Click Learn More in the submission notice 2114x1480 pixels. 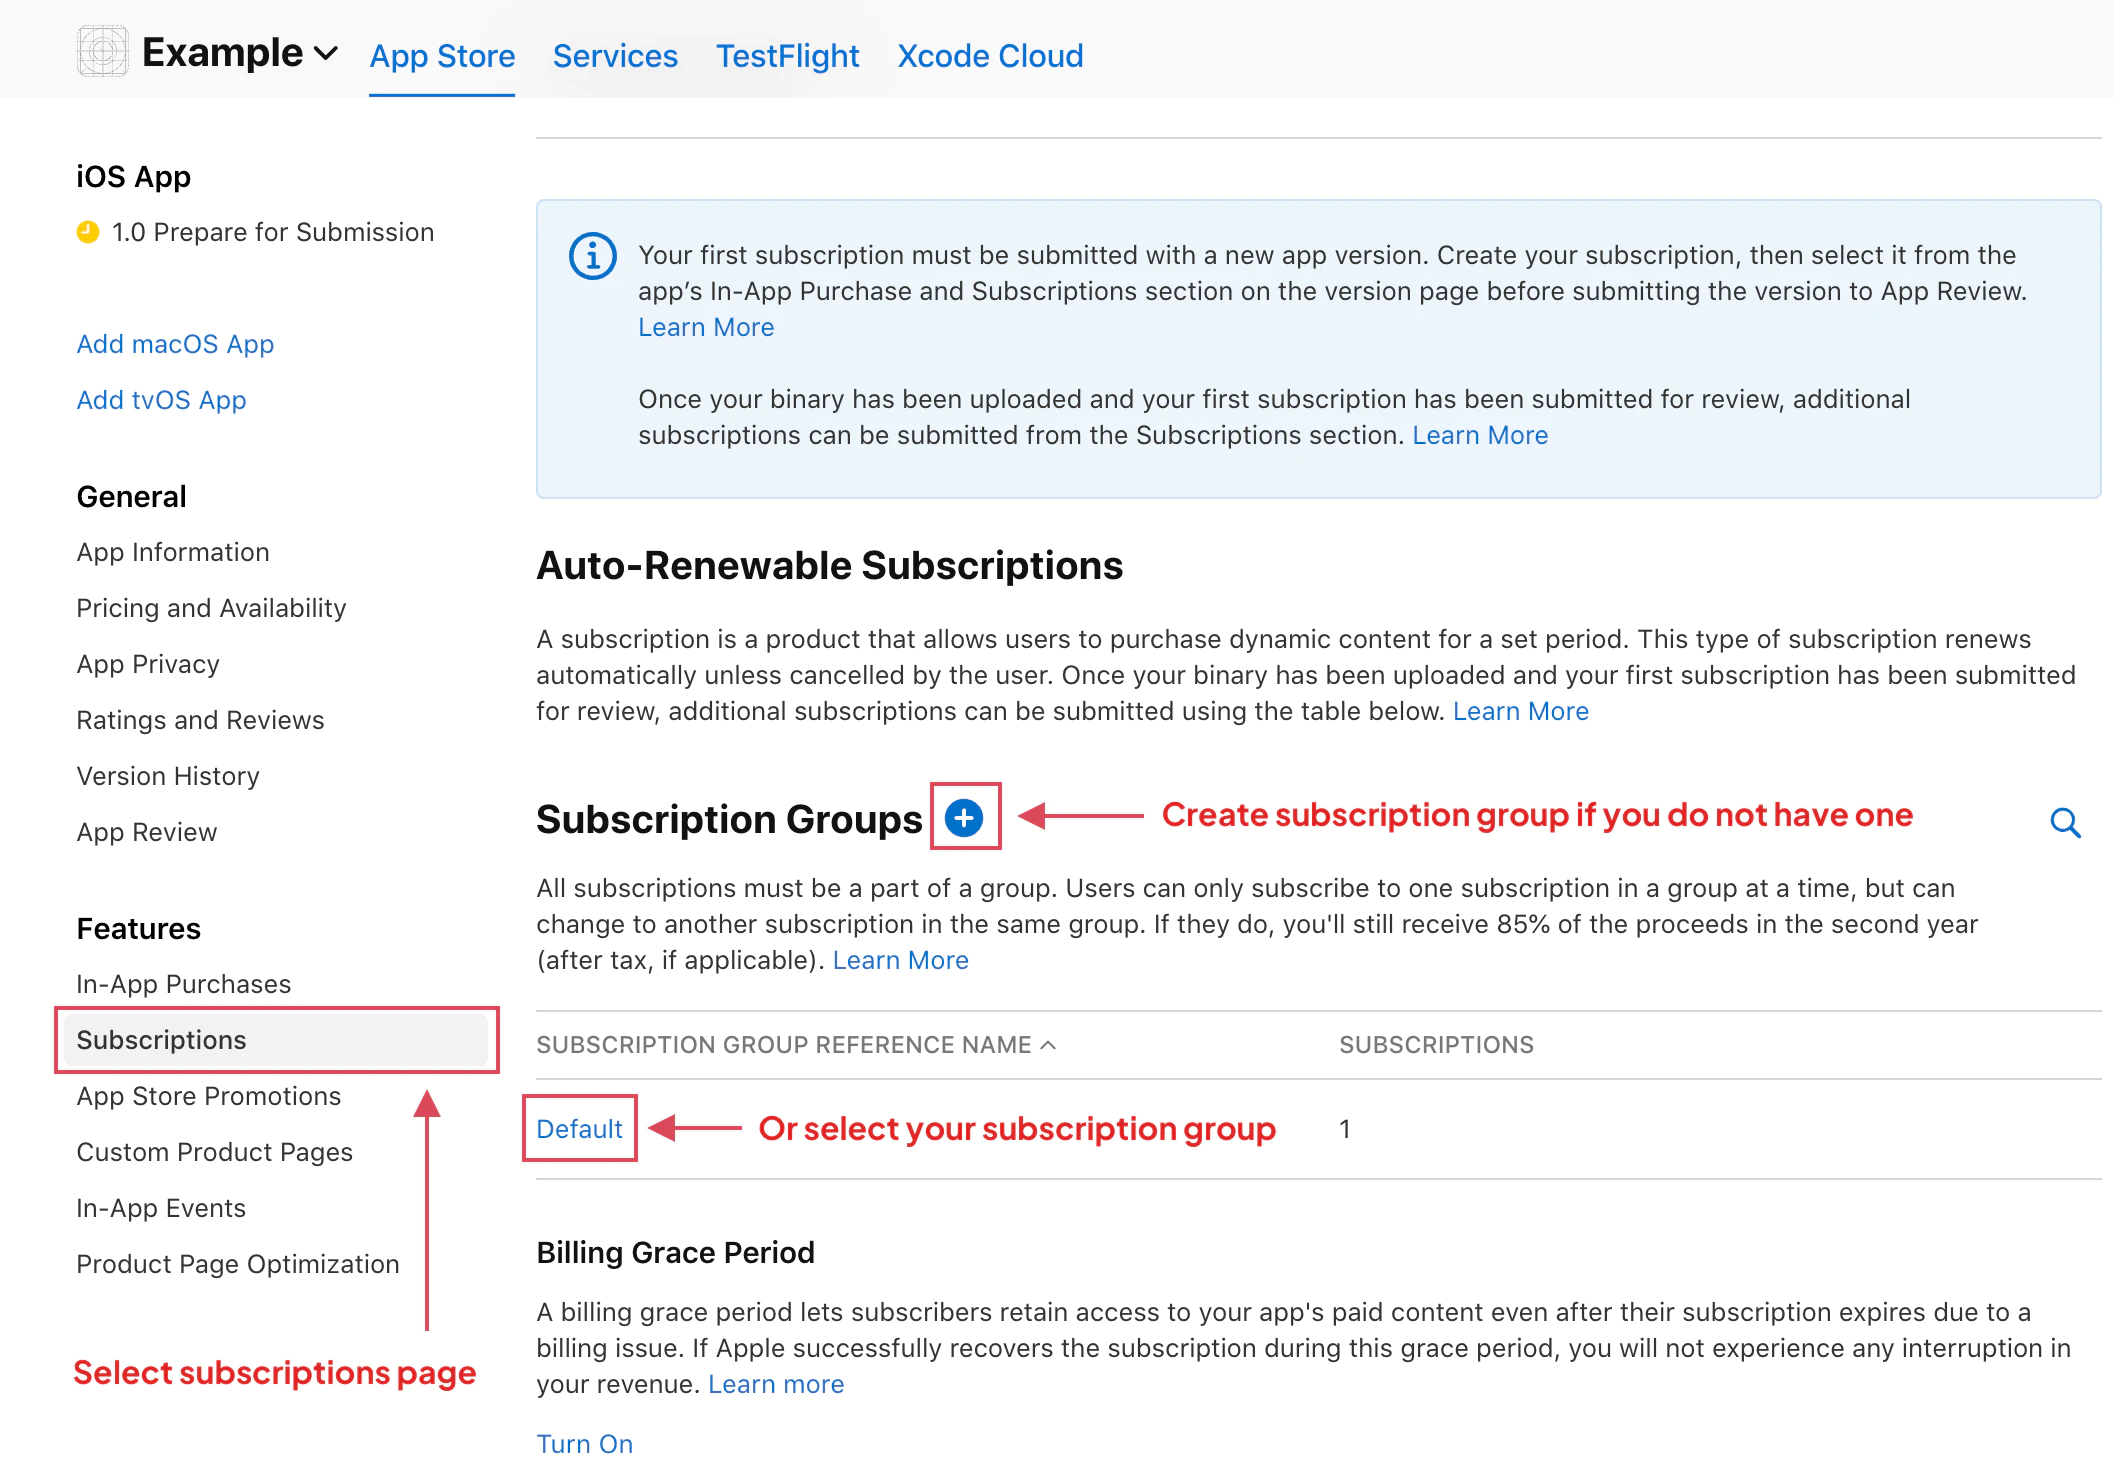coord(705,327)
